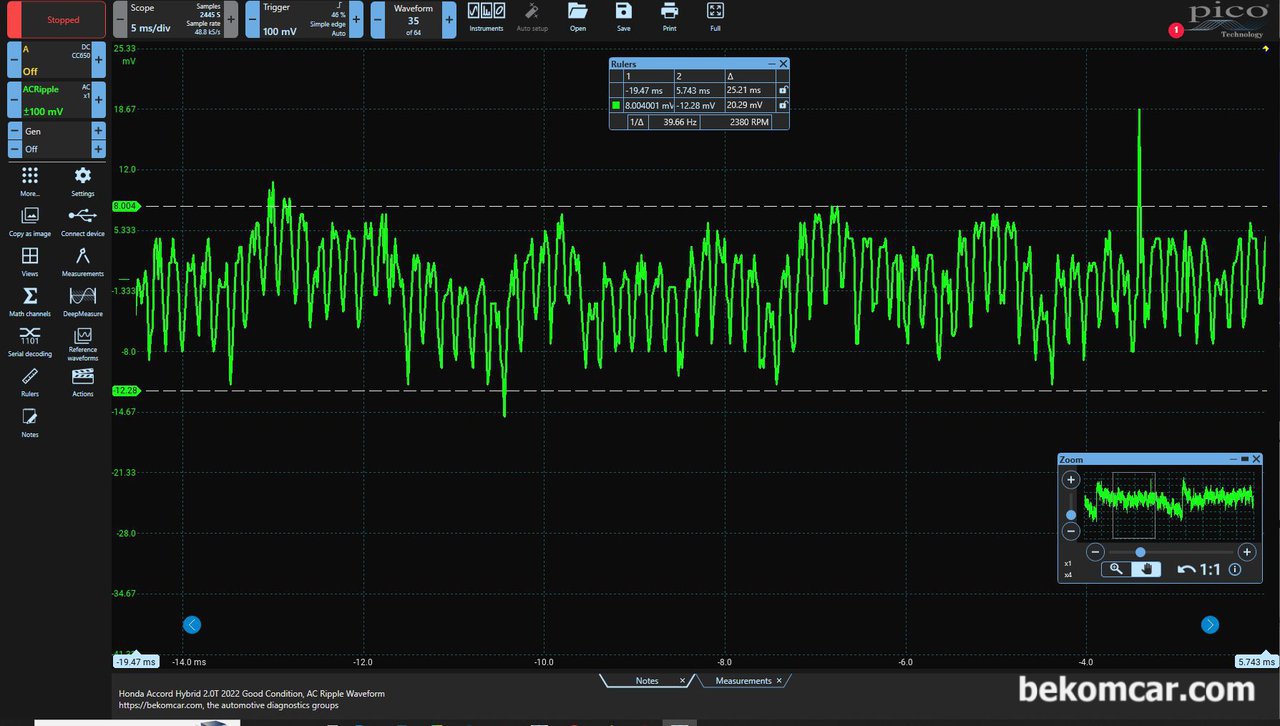The height and width of the screenshot is (726, 1280).
Task: Select the Notes tab at bottom
Action: 647,681
